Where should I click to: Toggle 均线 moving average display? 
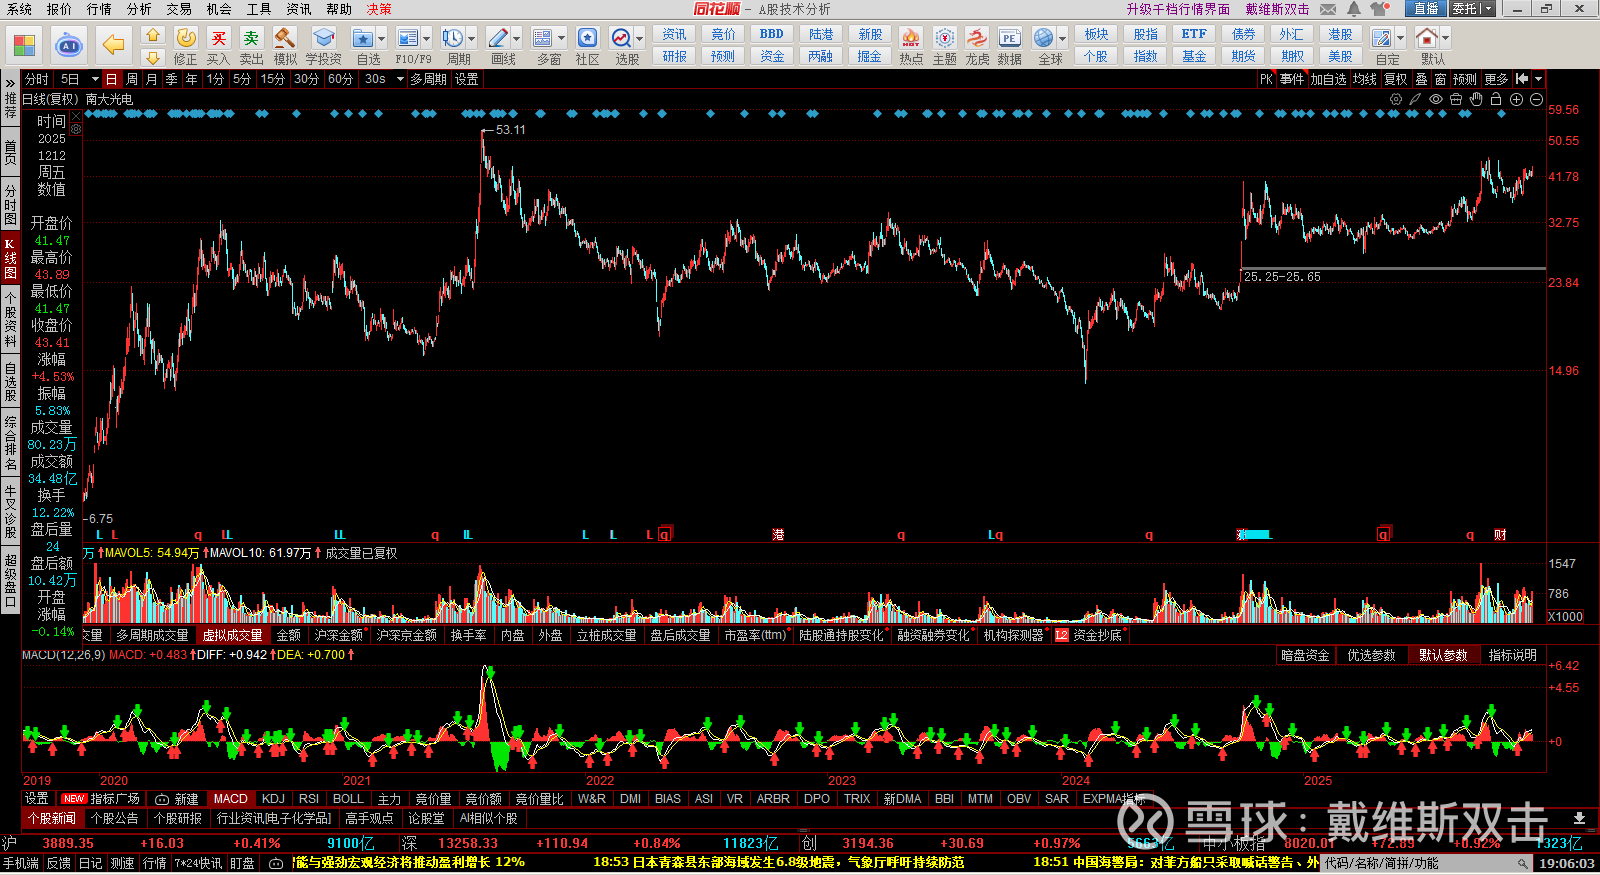coord(1365,79)
